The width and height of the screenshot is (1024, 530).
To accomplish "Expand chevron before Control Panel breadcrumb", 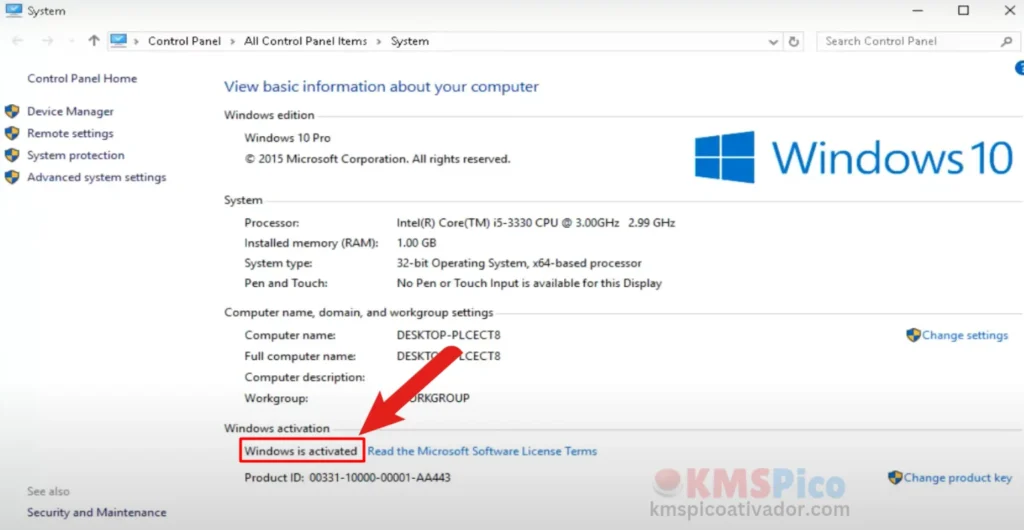I will click(x=136, y=41).
